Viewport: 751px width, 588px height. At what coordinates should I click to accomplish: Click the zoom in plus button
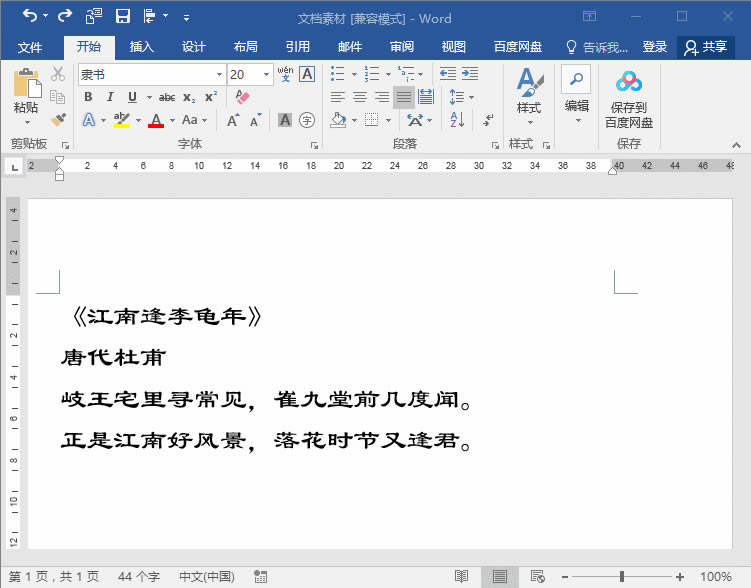(680, 577)
